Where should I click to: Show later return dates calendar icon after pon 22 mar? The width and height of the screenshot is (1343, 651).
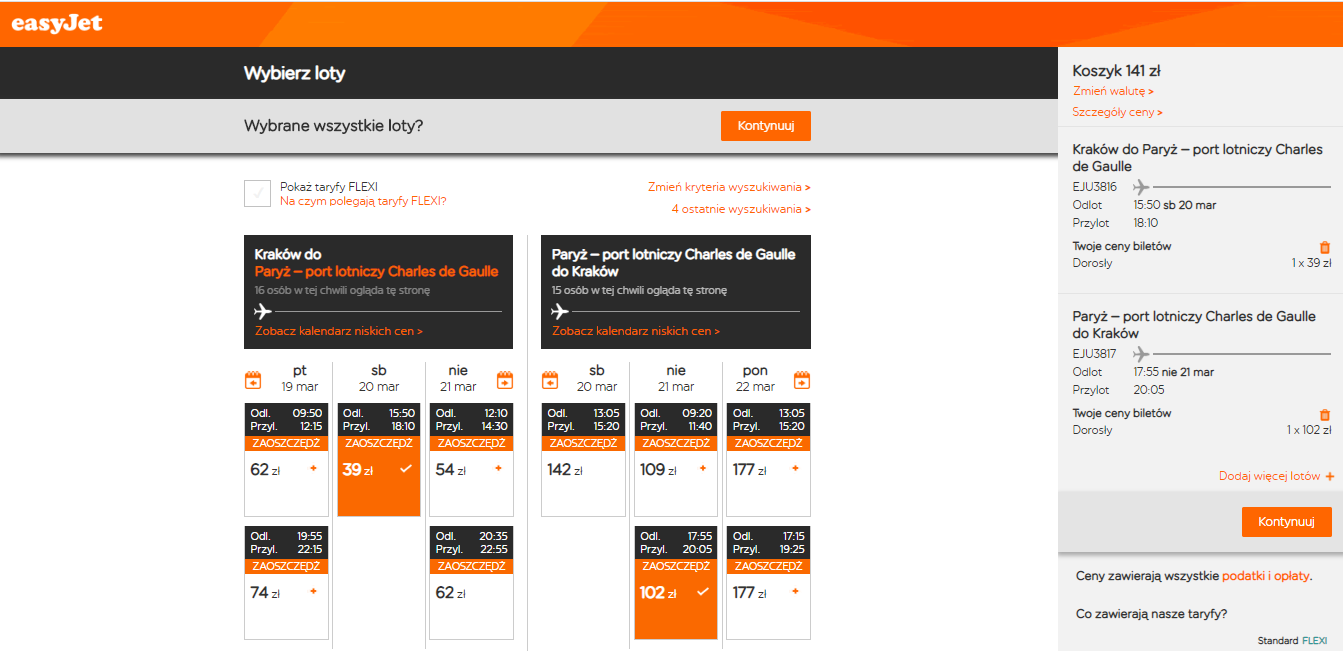[x=802, y=380]
